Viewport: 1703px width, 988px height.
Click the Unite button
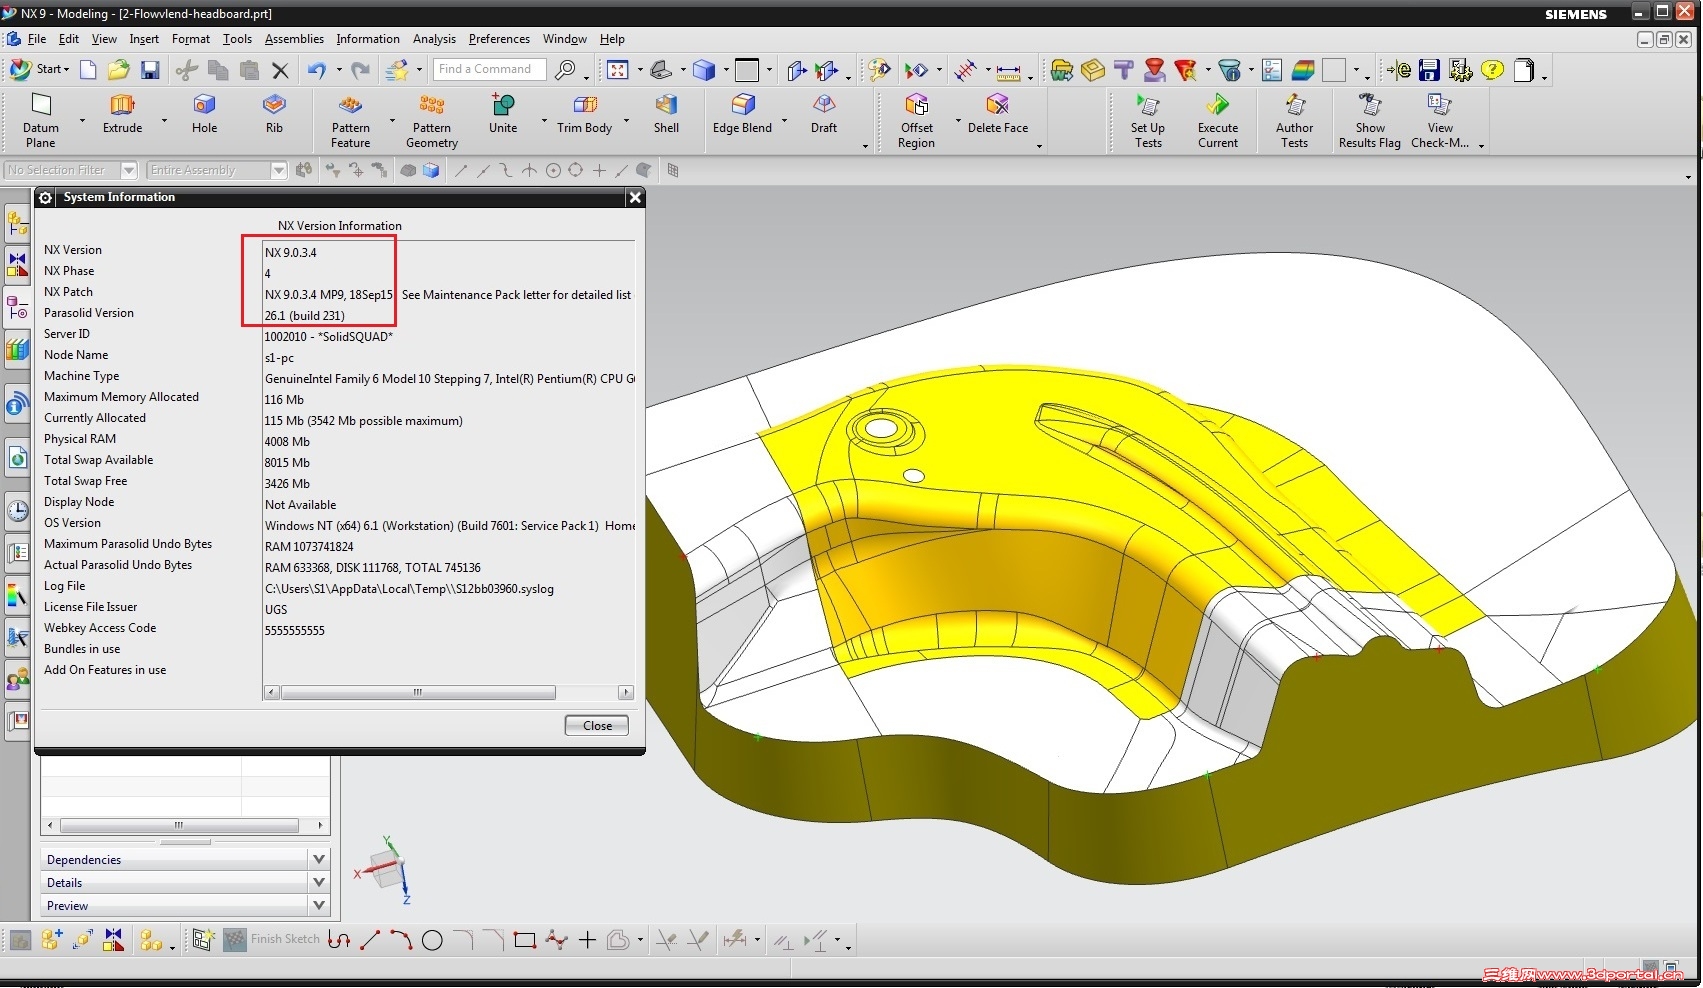pyautogui.click(x=503, y=114)
